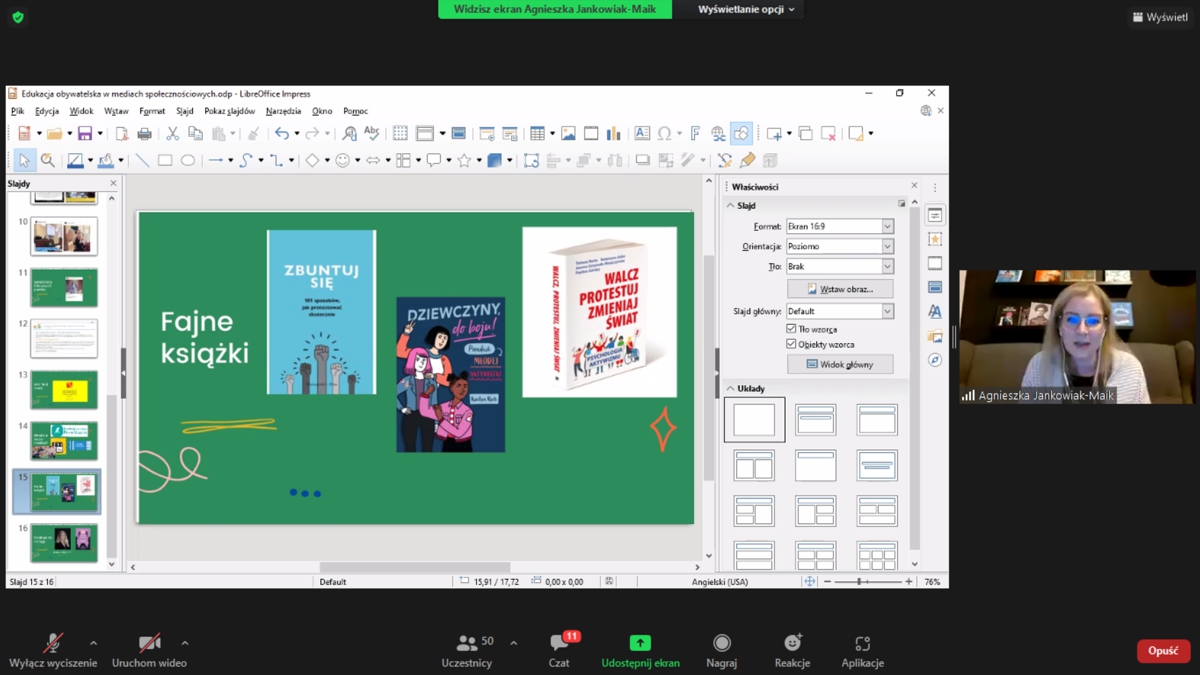Insert a hyperlink using the globe-link icon

(x=718, y=134)
